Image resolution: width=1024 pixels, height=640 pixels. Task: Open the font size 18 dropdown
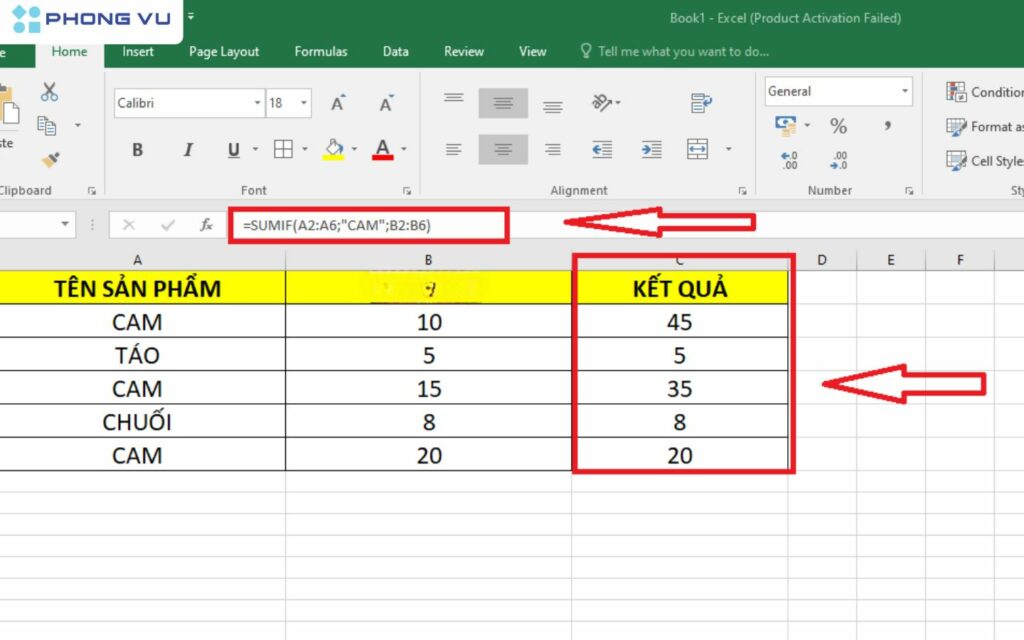tap(303, 103)
